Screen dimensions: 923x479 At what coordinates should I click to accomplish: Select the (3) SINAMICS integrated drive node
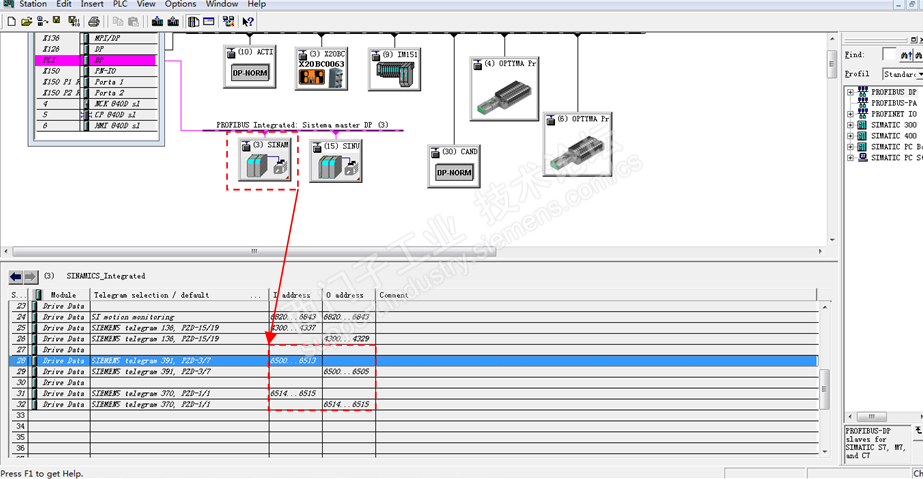point(264,159)
